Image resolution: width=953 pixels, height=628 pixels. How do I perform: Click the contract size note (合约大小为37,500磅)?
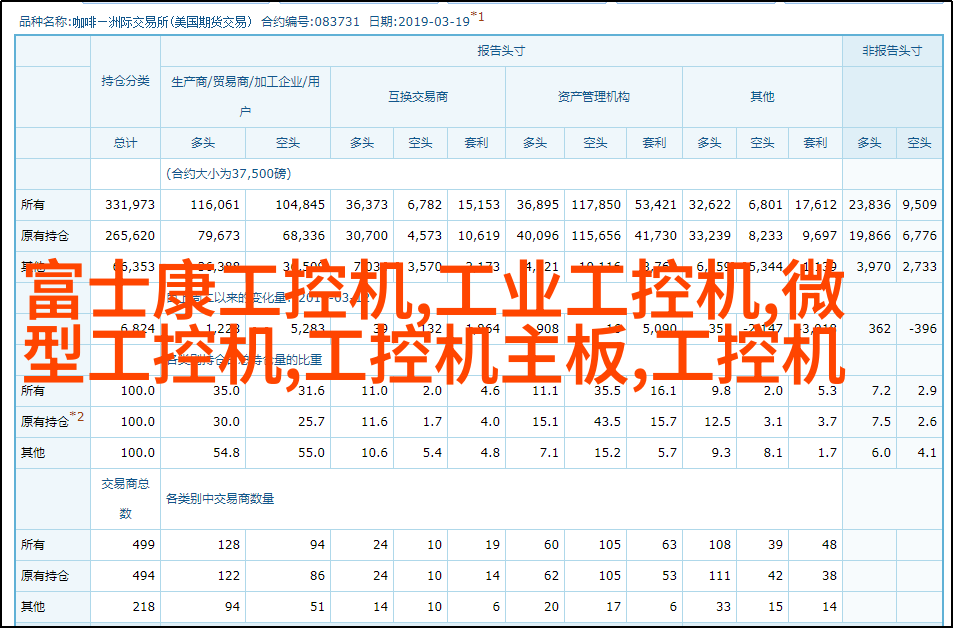(x=229, y=174)
